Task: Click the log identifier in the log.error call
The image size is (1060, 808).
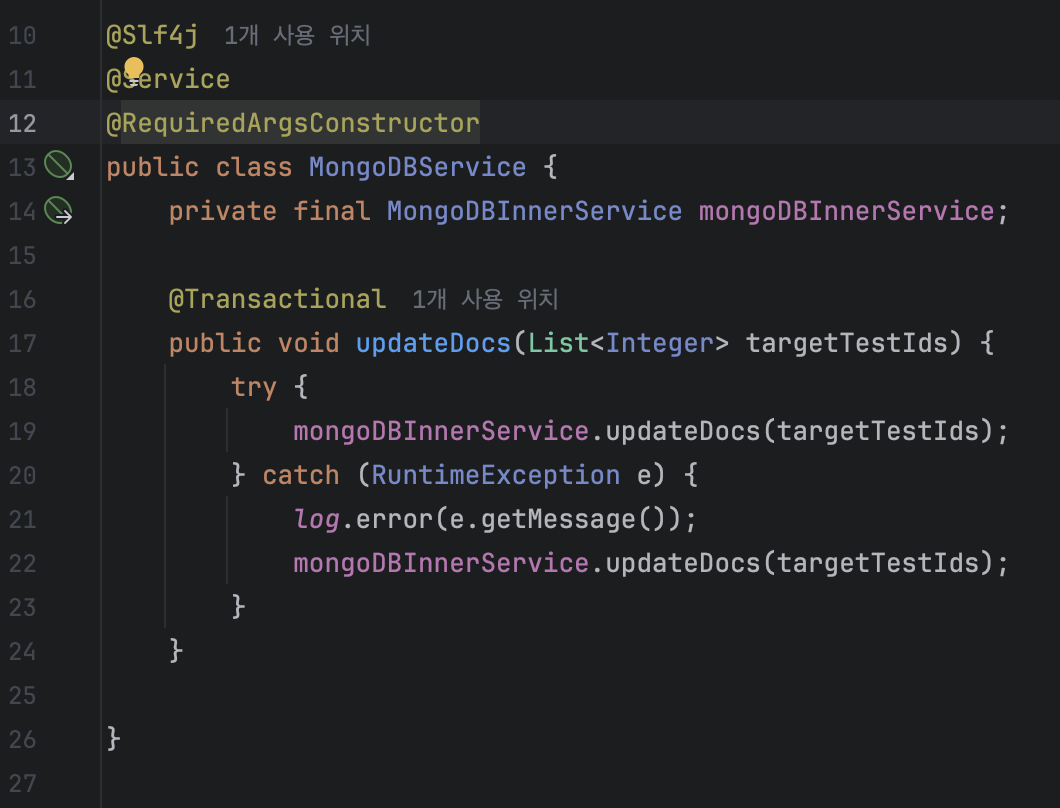Action: click(x=316, y=519)
